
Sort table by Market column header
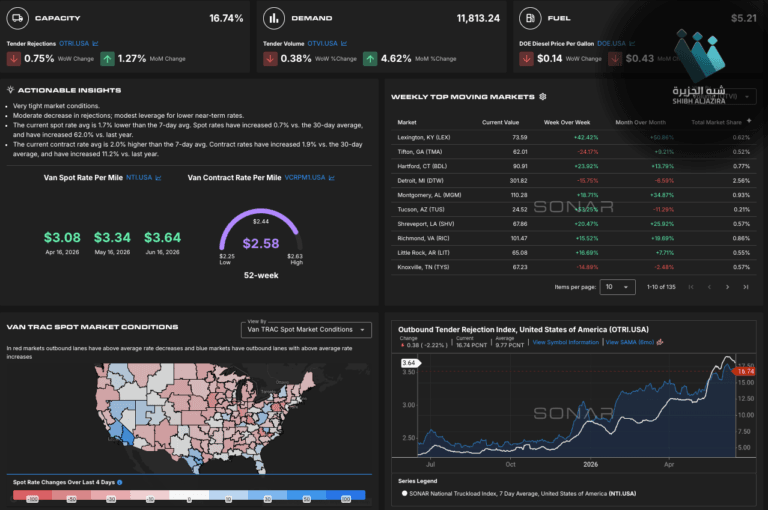click(407, 122)
